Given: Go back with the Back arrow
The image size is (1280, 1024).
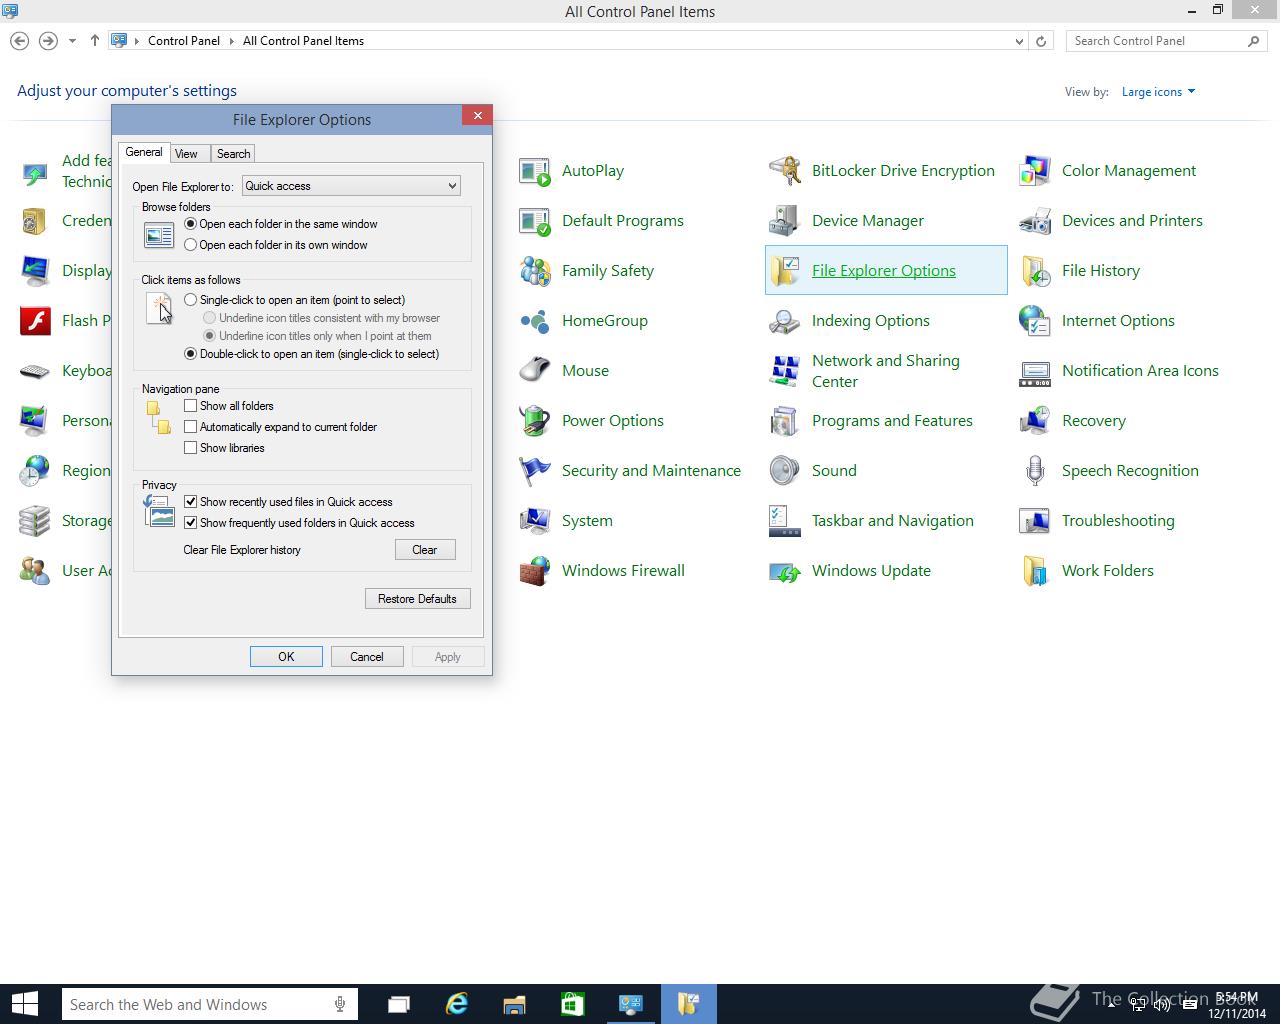Looking at the screenshot, I should (x=19, y=41).
